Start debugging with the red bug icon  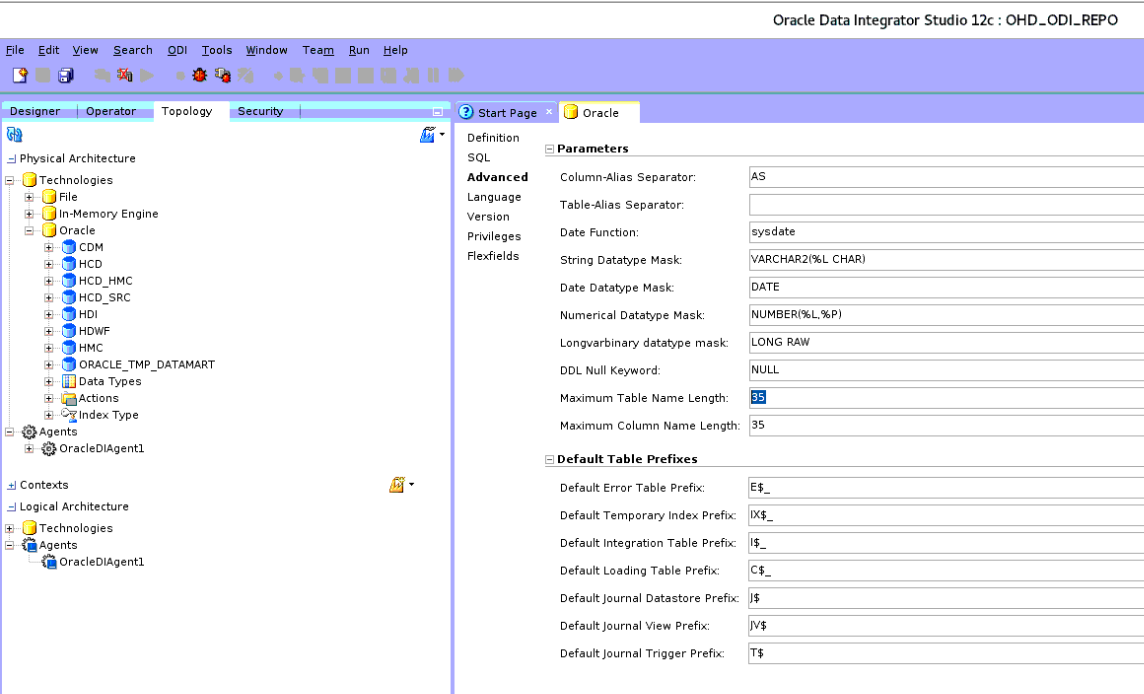(199, 74)
